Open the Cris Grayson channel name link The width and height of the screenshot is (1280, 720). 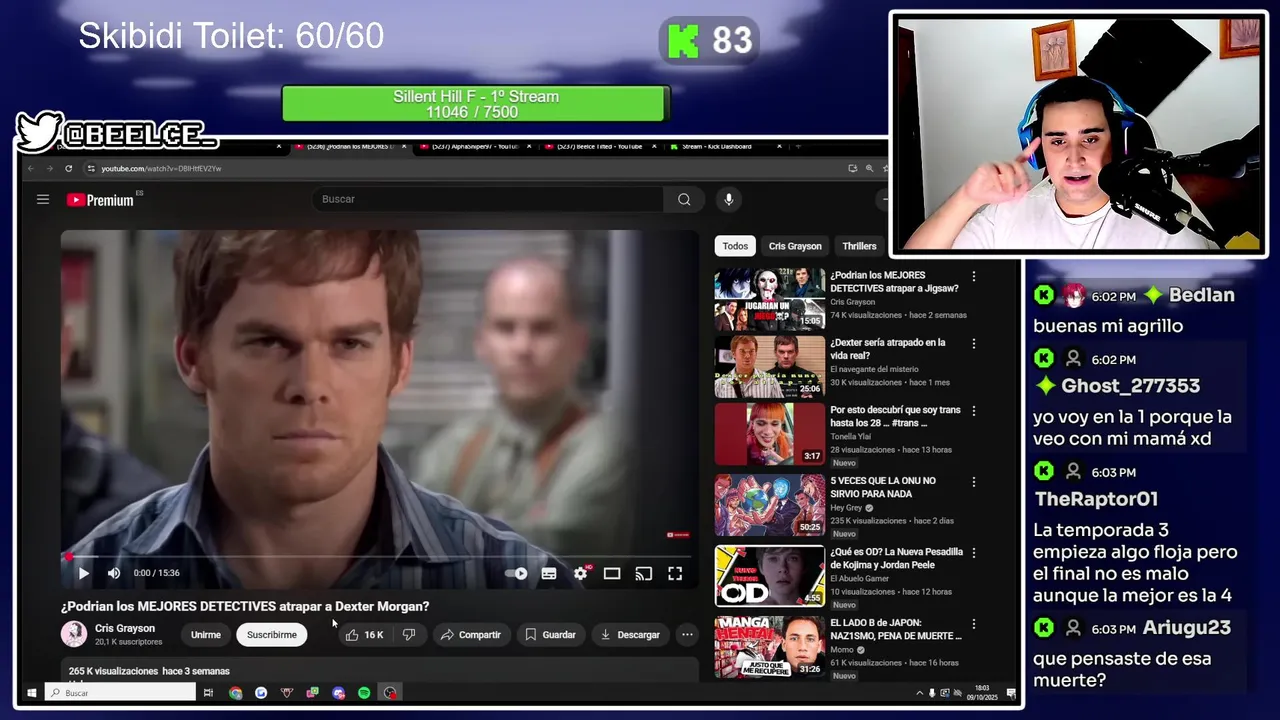click(x=125, y=628)
